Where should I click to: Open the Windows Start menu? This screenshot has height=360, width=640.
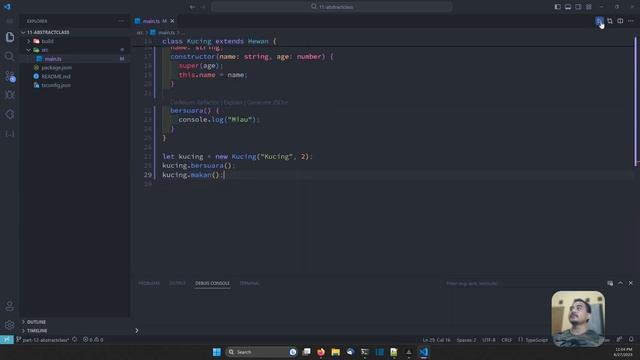pyautogui.click(x=217, y=352)
